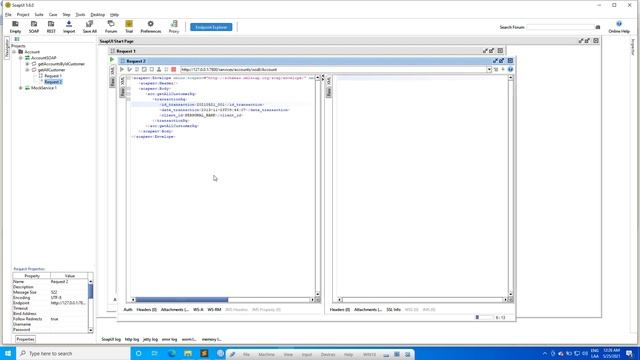Open the Help menu
Screen dimensions: 640x360
114,15
